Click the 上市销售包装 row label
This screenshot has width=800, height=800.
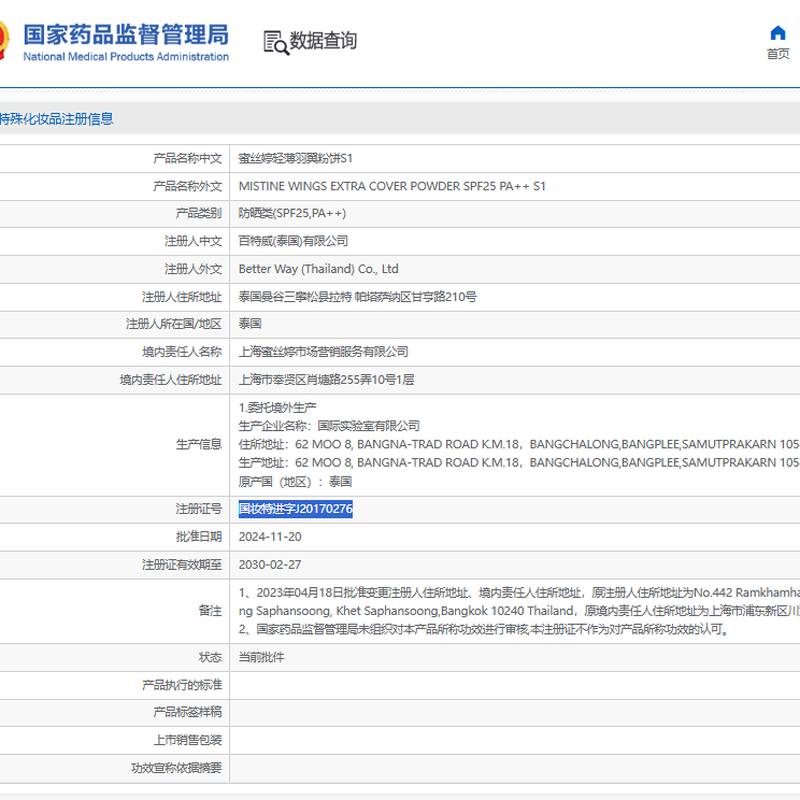[187, 740]
